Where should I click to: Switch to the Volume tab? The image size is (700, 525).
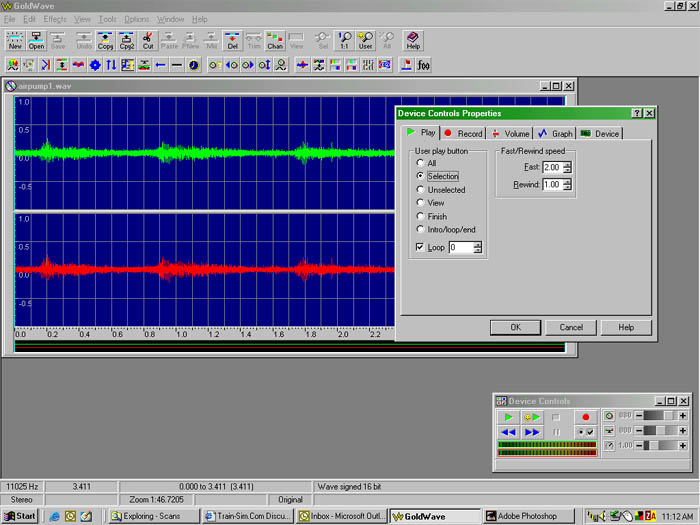(x=511, y=133)
